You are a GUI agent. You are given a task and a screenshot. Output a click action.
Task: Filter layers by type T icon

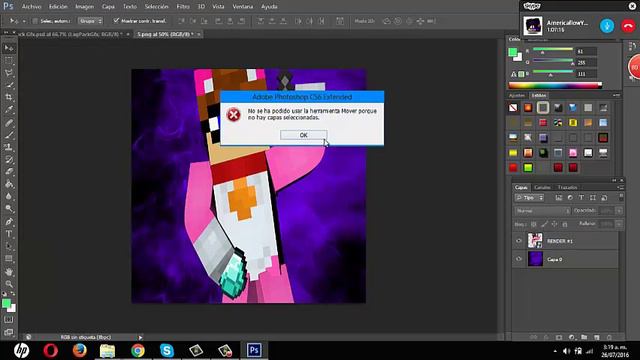click(x=581, y=198)
